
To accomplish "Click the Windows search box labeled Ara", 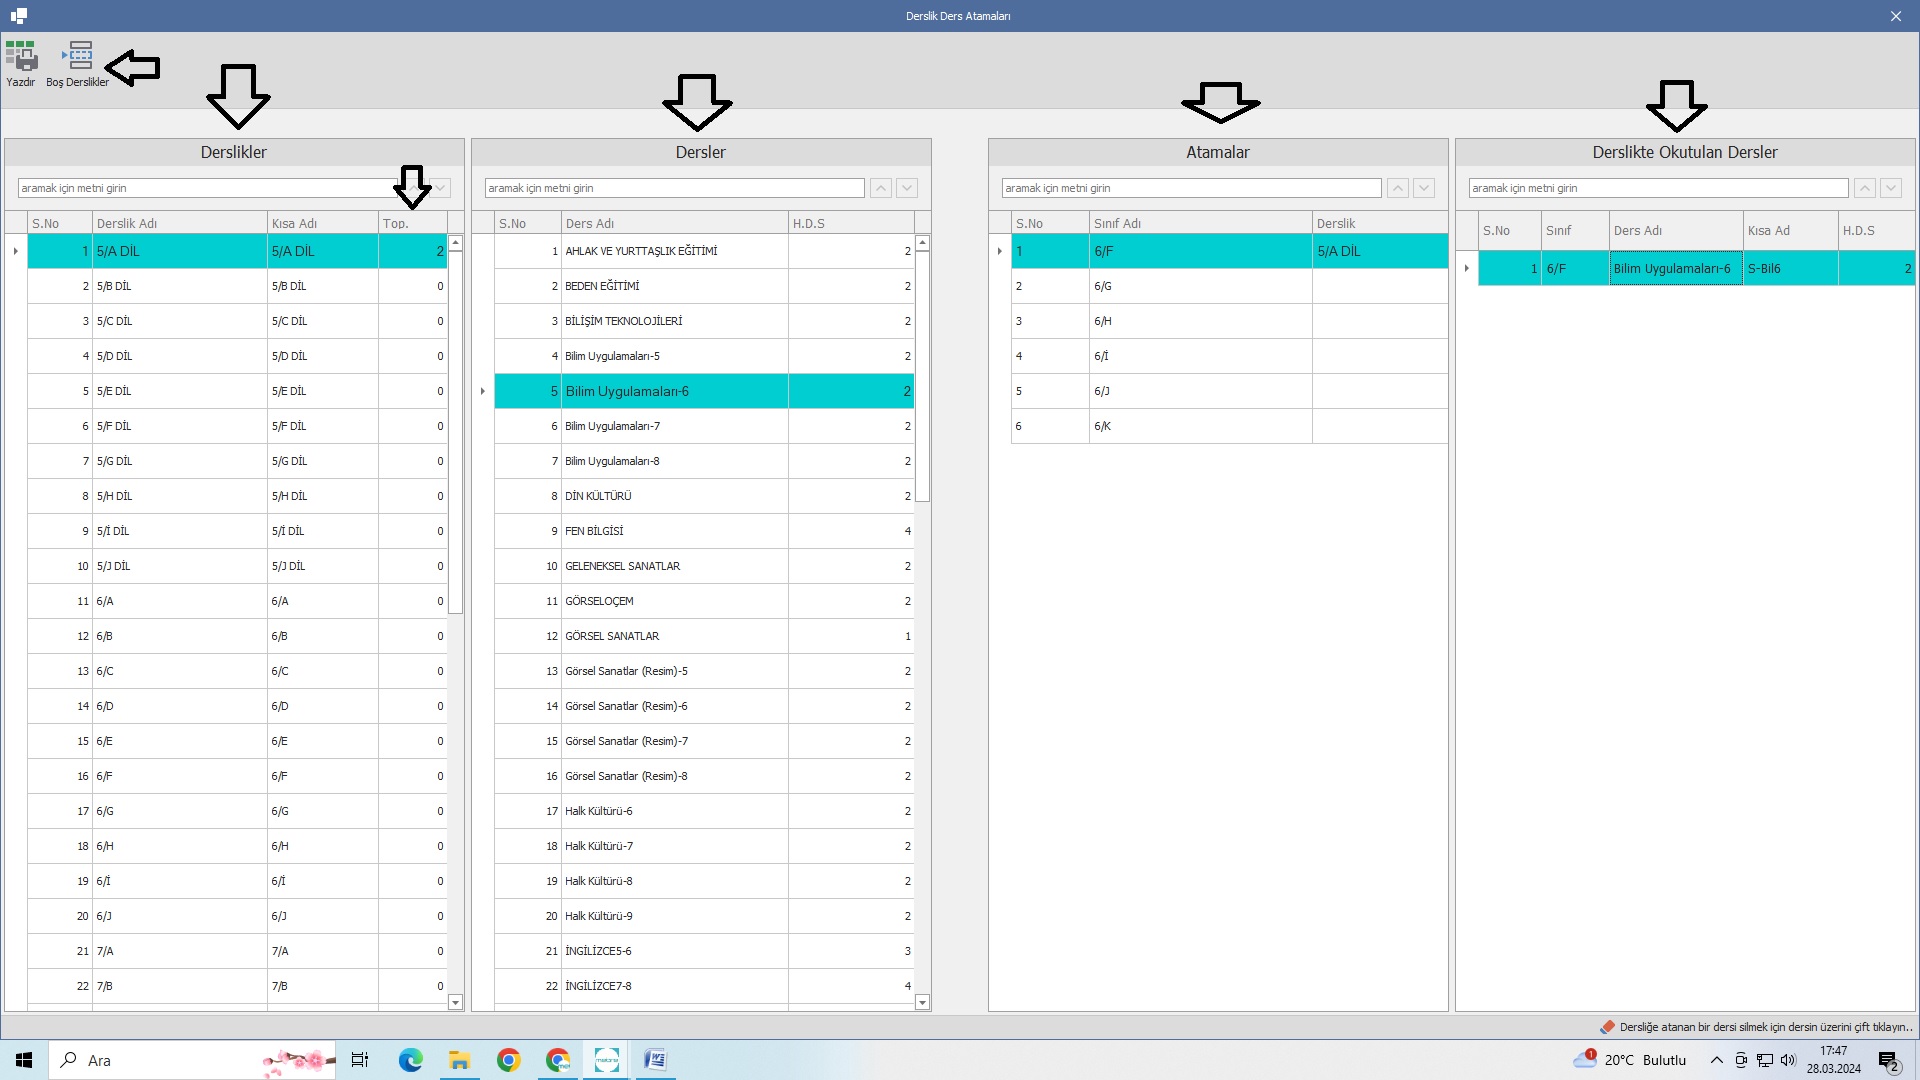I will (x=192, y=1060).
